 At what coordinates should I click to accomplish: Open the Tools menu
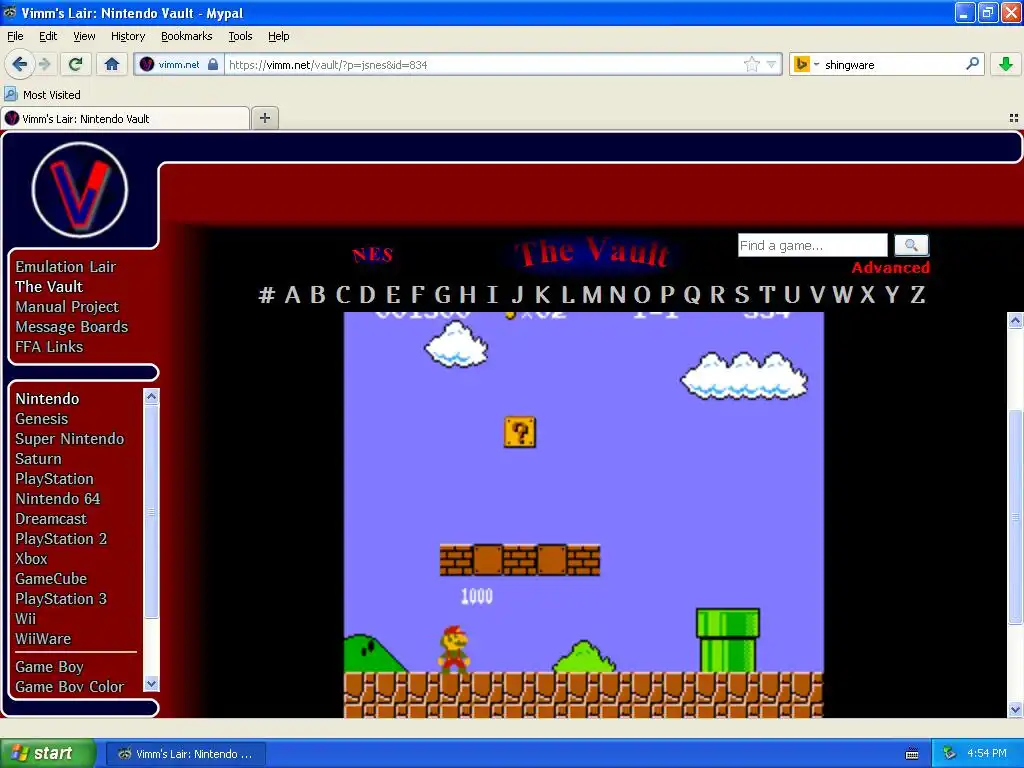pos(240,36)
